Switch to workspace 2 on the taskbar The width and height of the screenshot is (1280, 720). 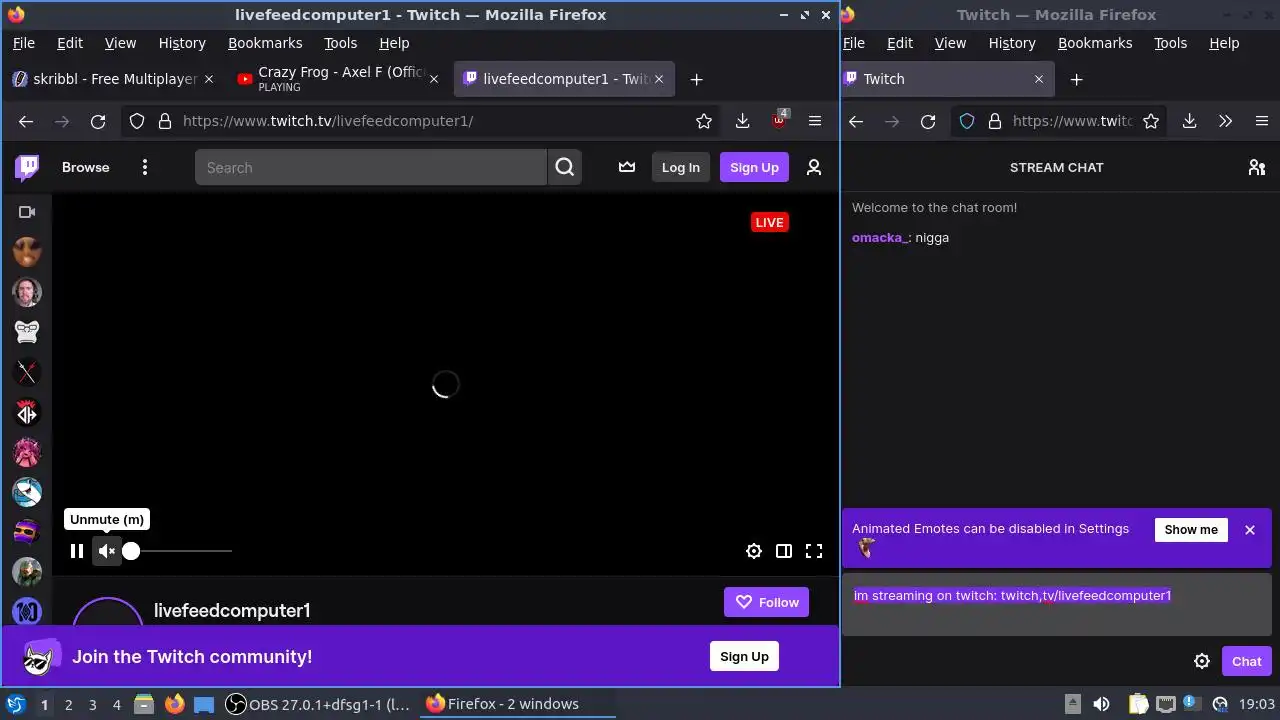point(68,705)
